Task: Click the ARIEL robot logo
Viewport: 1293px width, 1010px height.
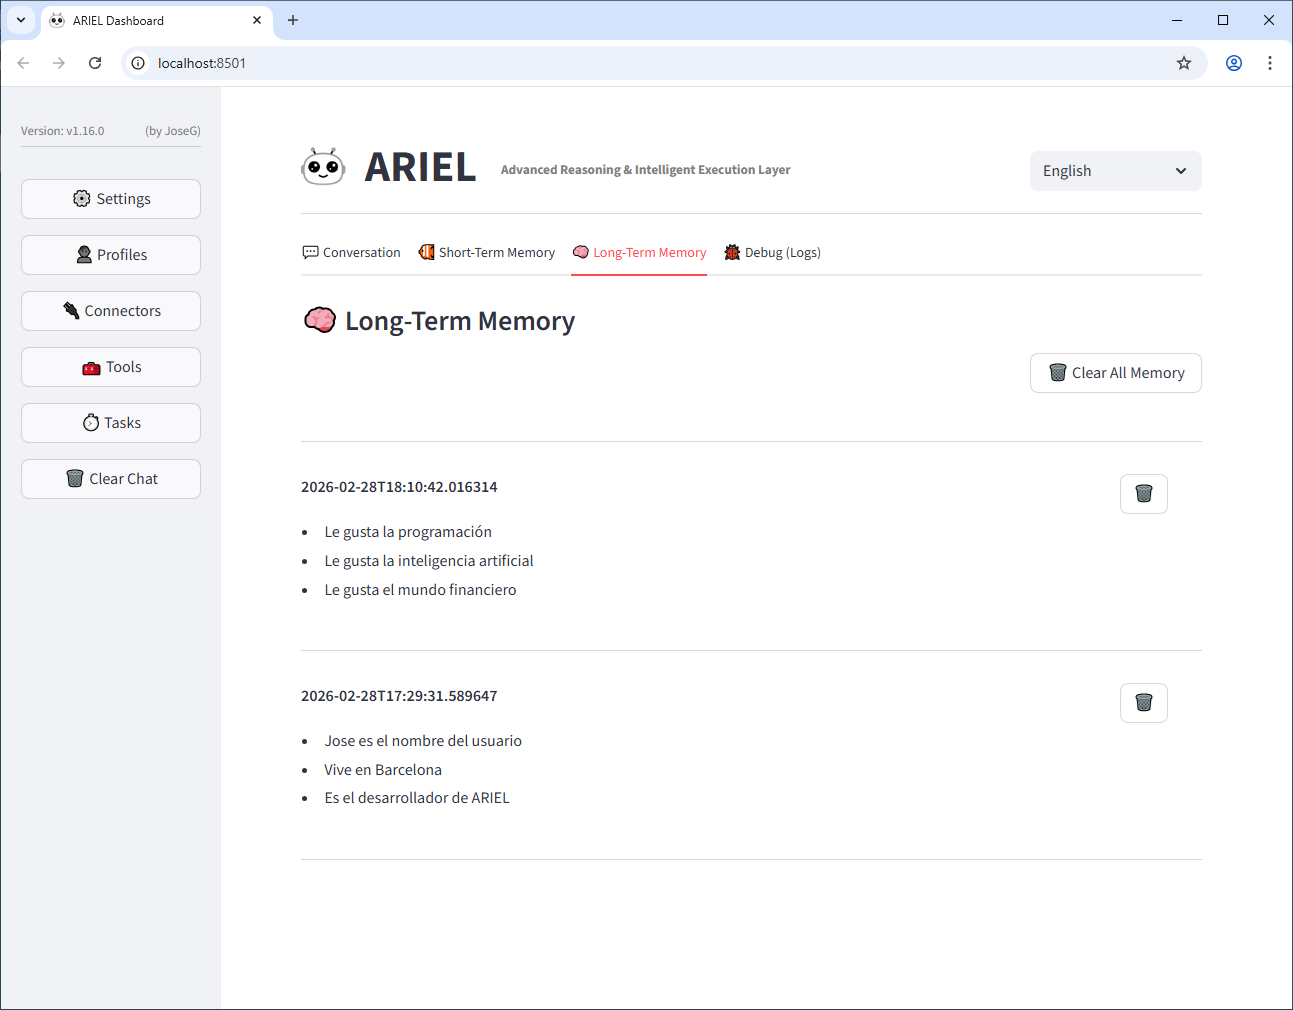Action: coord(323,167)
